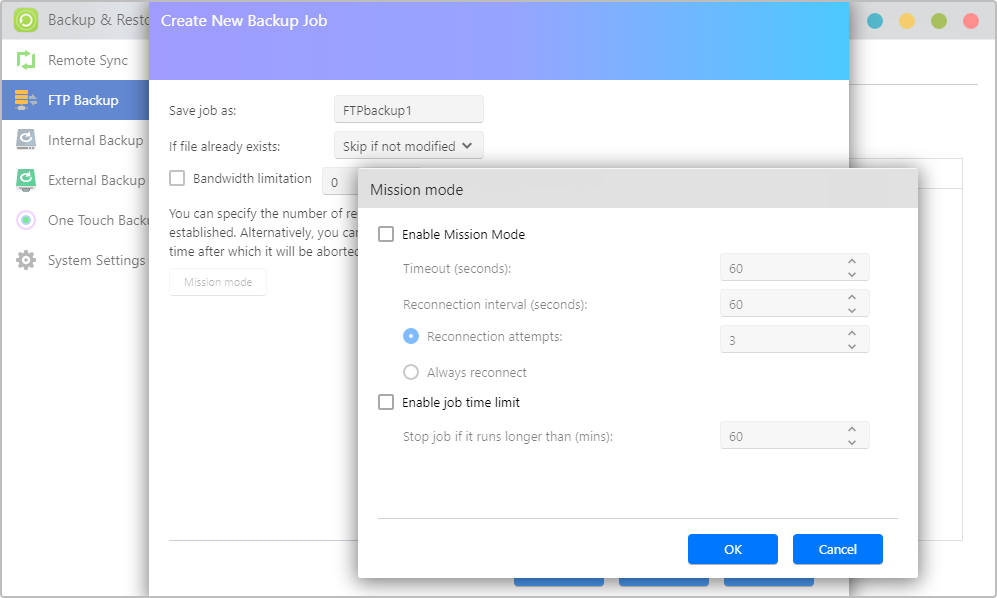Check the Bandwidth limitation box
Image resolution: width=997 pixels, height=598 pixels.
tap(177, 178)
